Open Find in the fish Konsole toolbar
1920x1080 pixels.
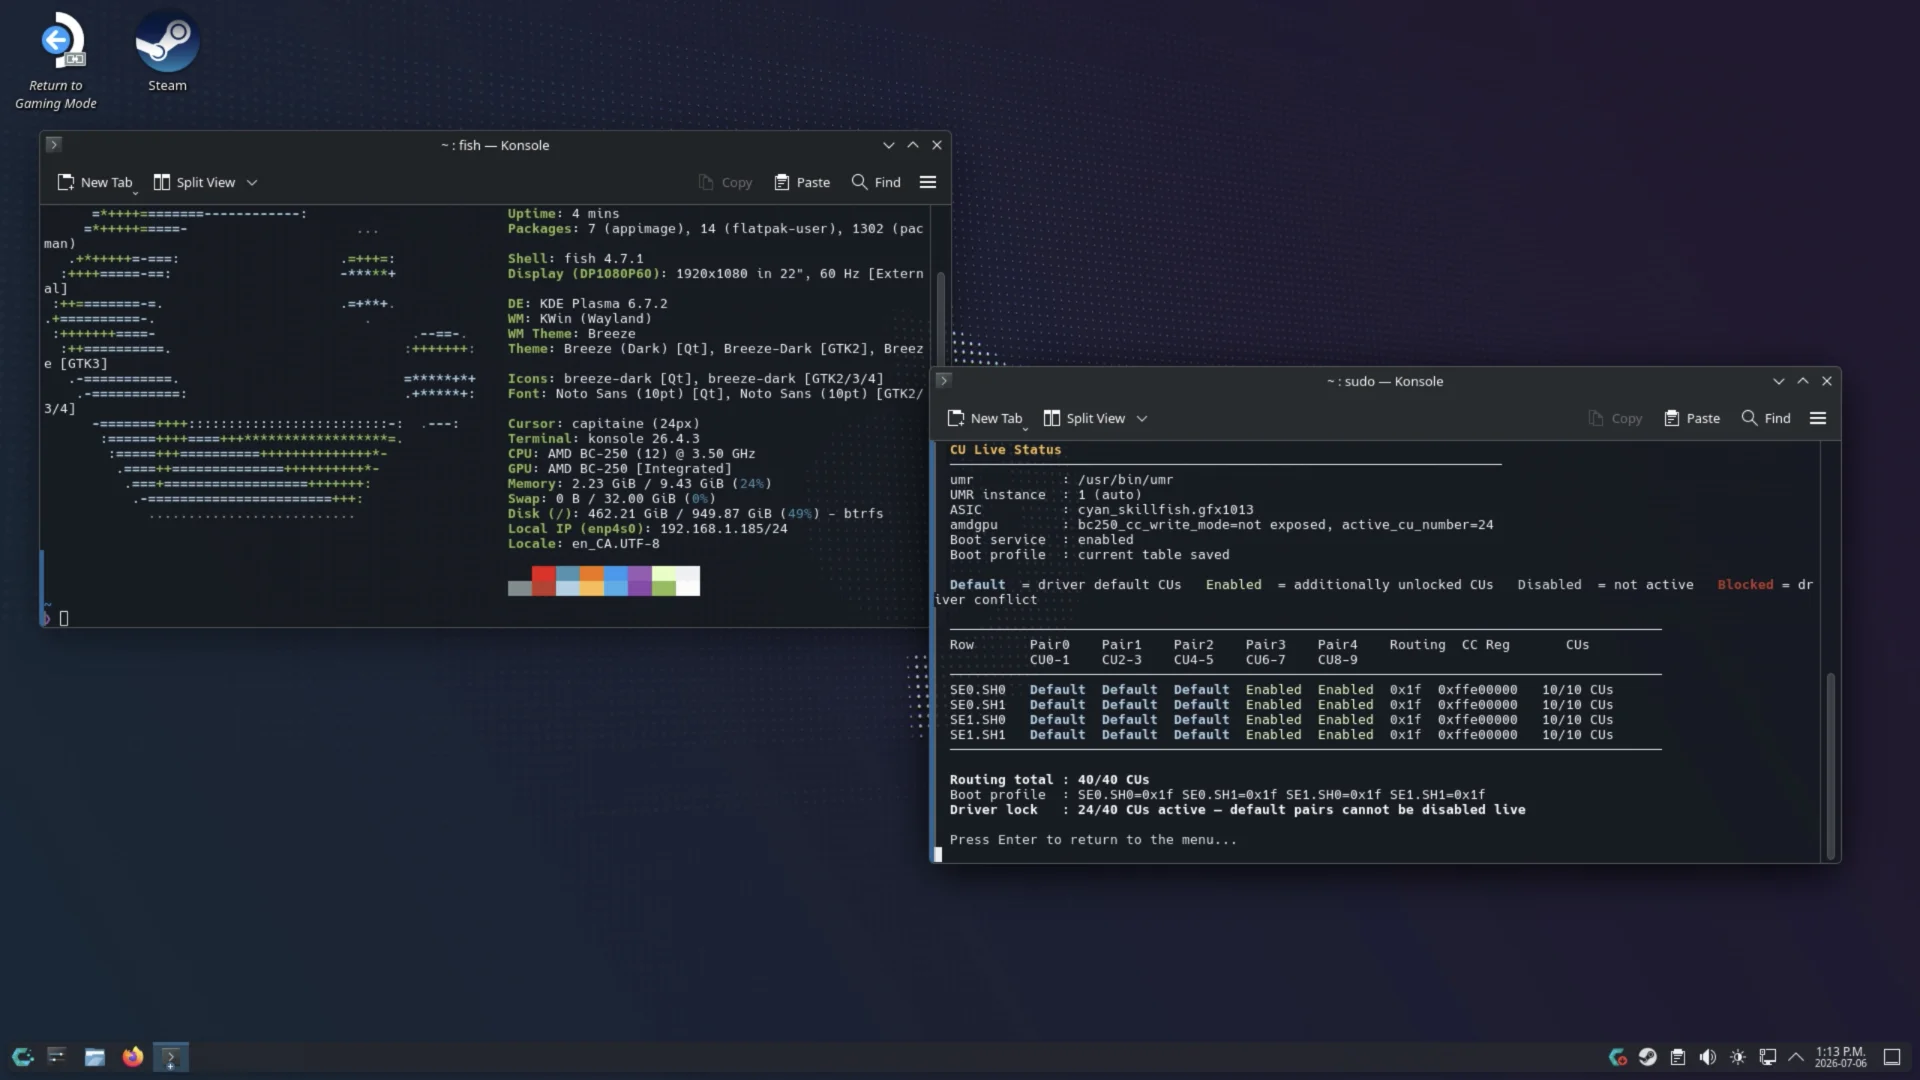[876, 182]
